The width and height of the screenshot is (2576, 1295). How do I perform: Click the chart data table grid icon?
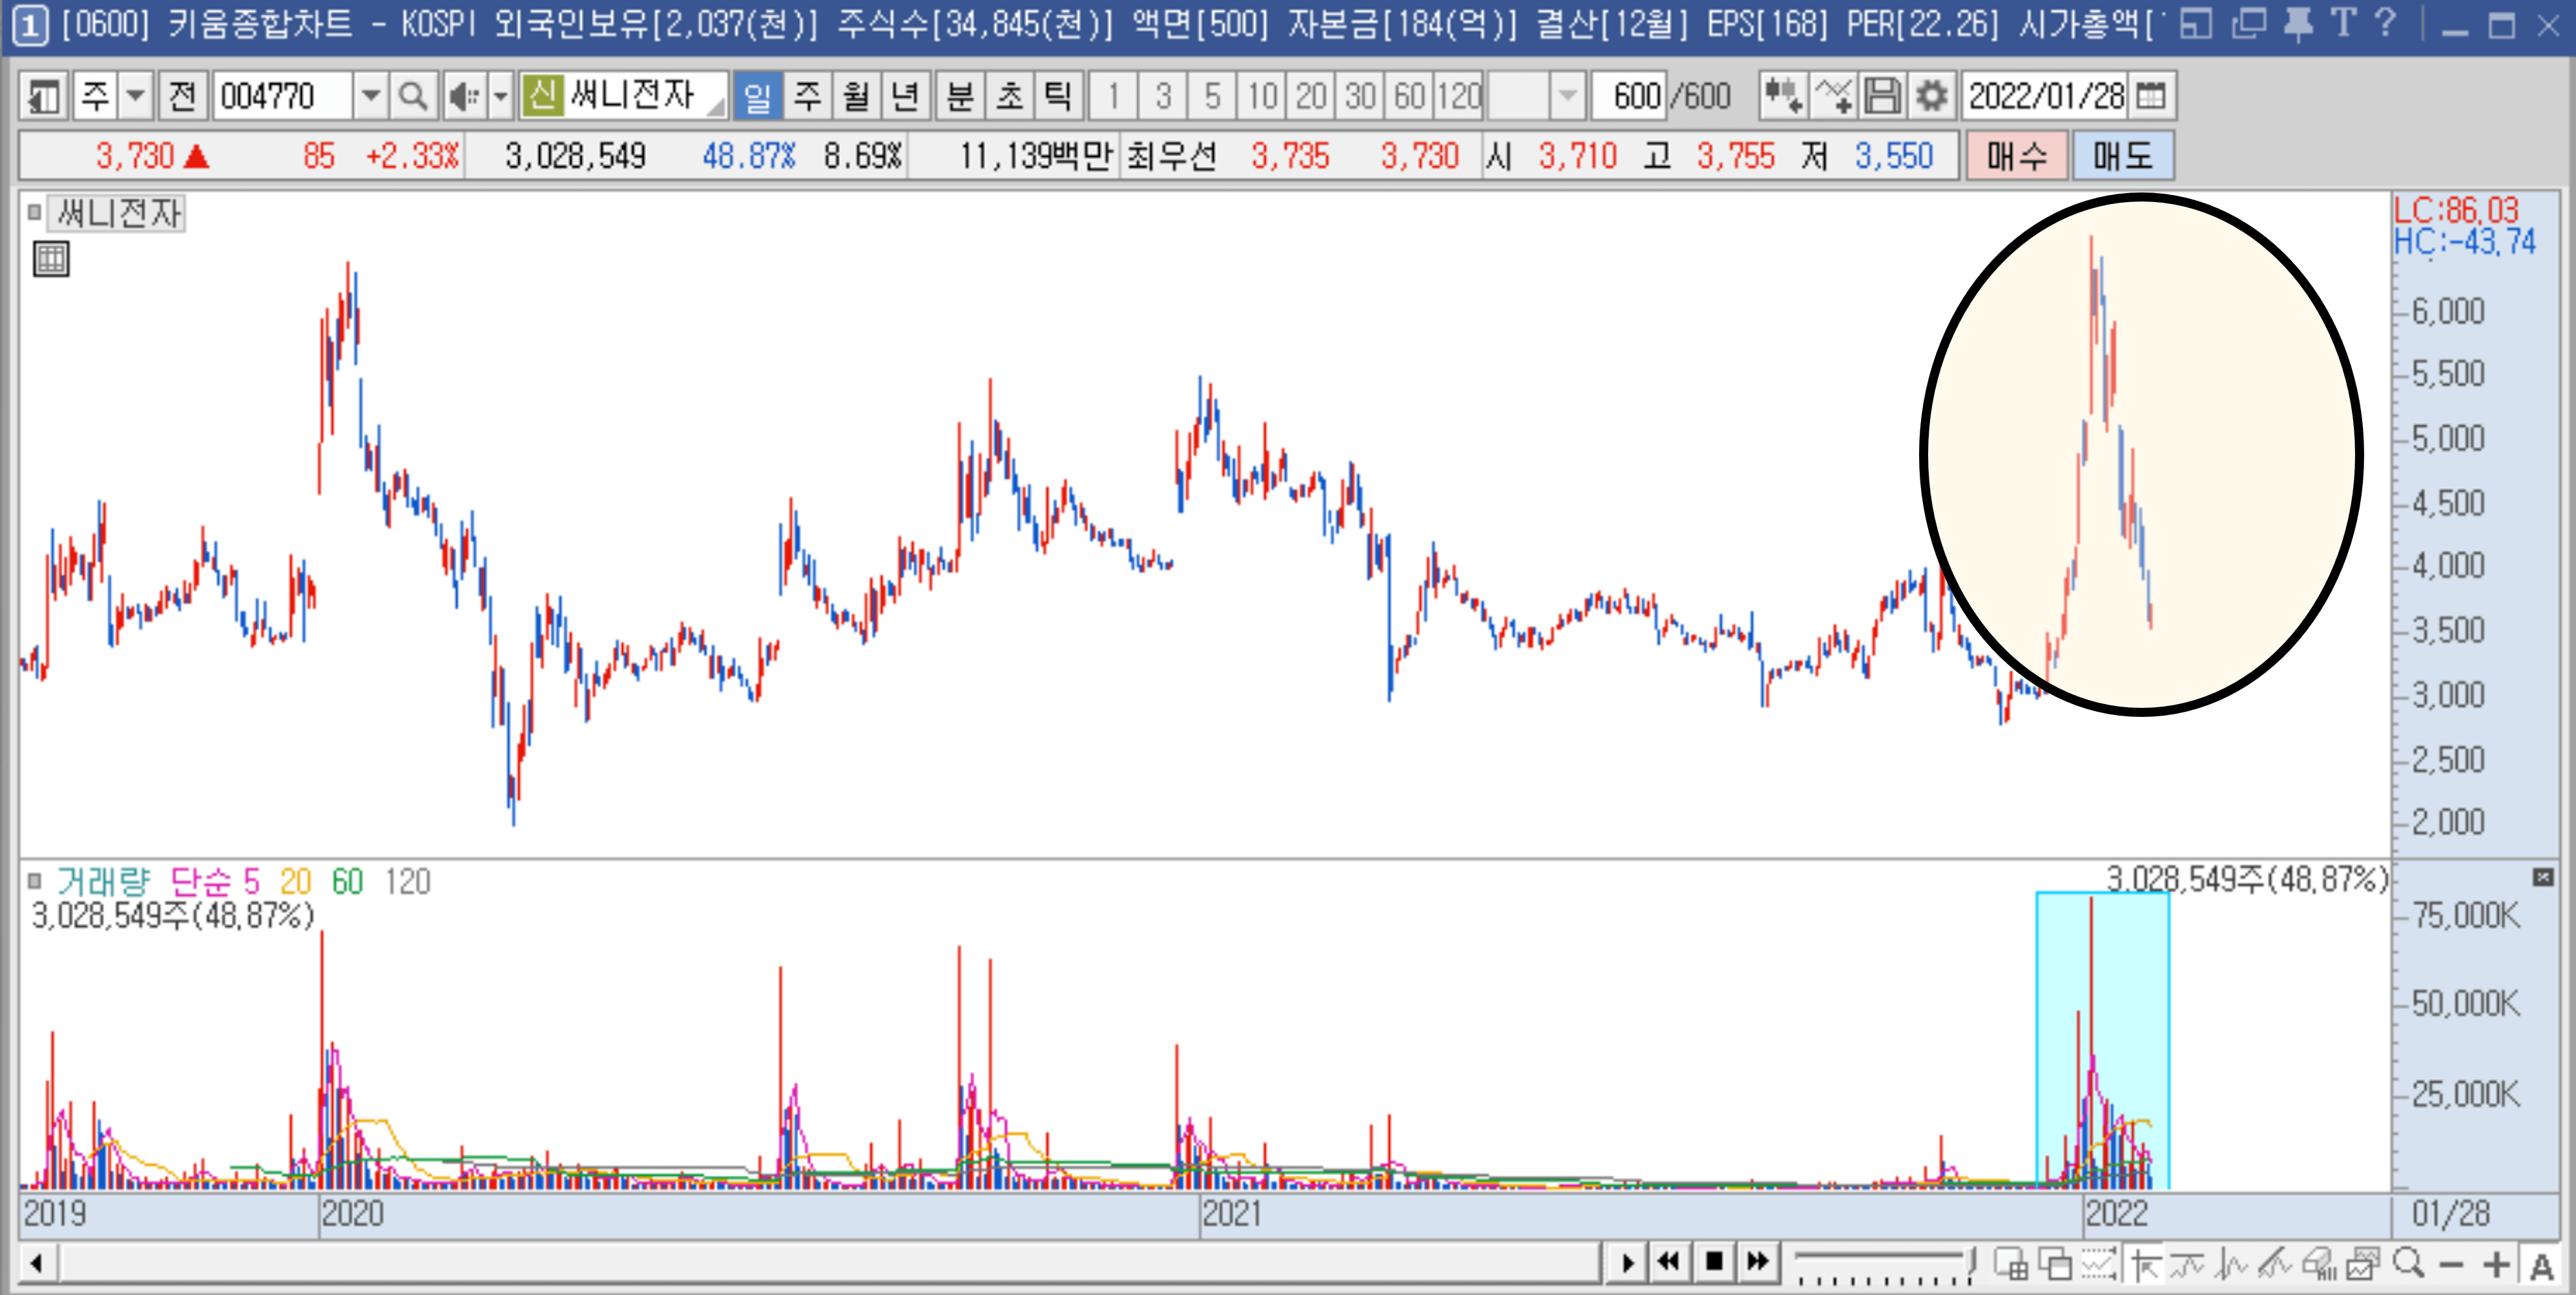[x=51, y=260]
